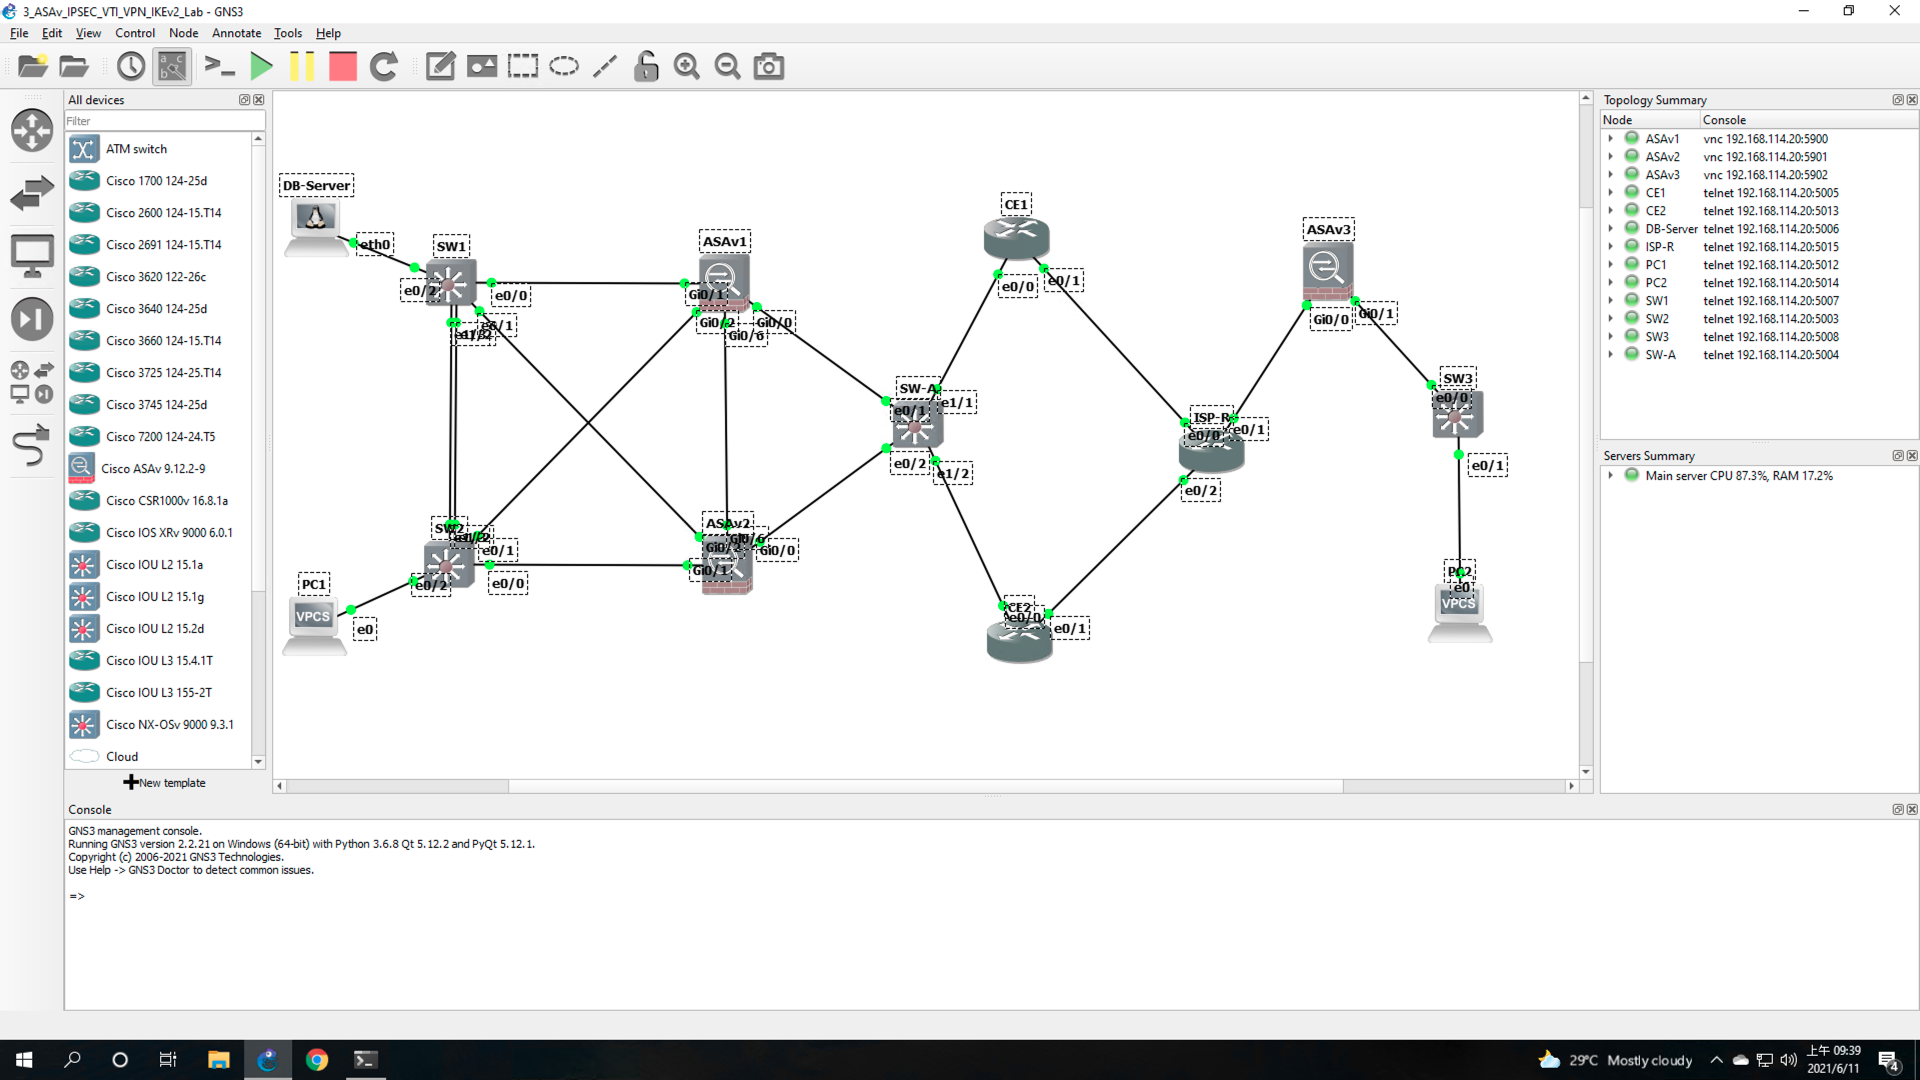
Task: Open the Control menu
Action: point(135,33)
